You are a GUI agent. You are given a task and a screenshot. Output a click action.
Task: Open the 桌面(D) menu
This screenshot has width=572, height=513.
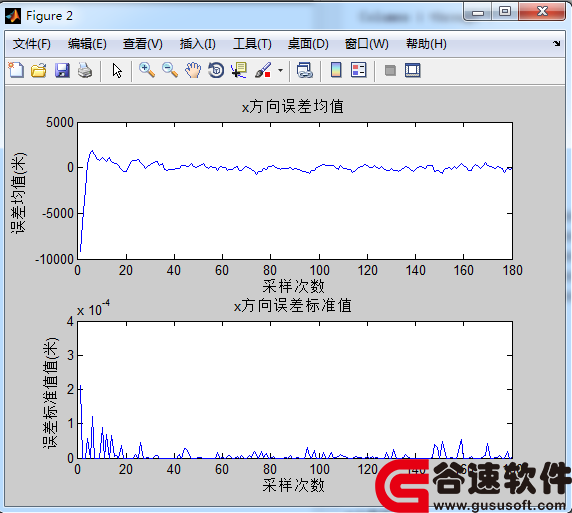pyautogui.click(x=308, y=44)
